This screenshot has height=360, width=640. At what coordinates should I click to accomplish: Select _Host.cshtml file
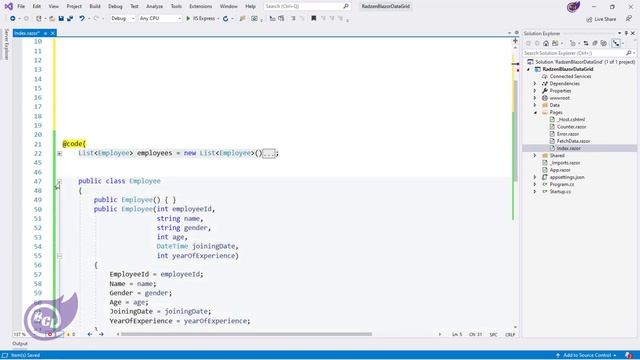571,120
